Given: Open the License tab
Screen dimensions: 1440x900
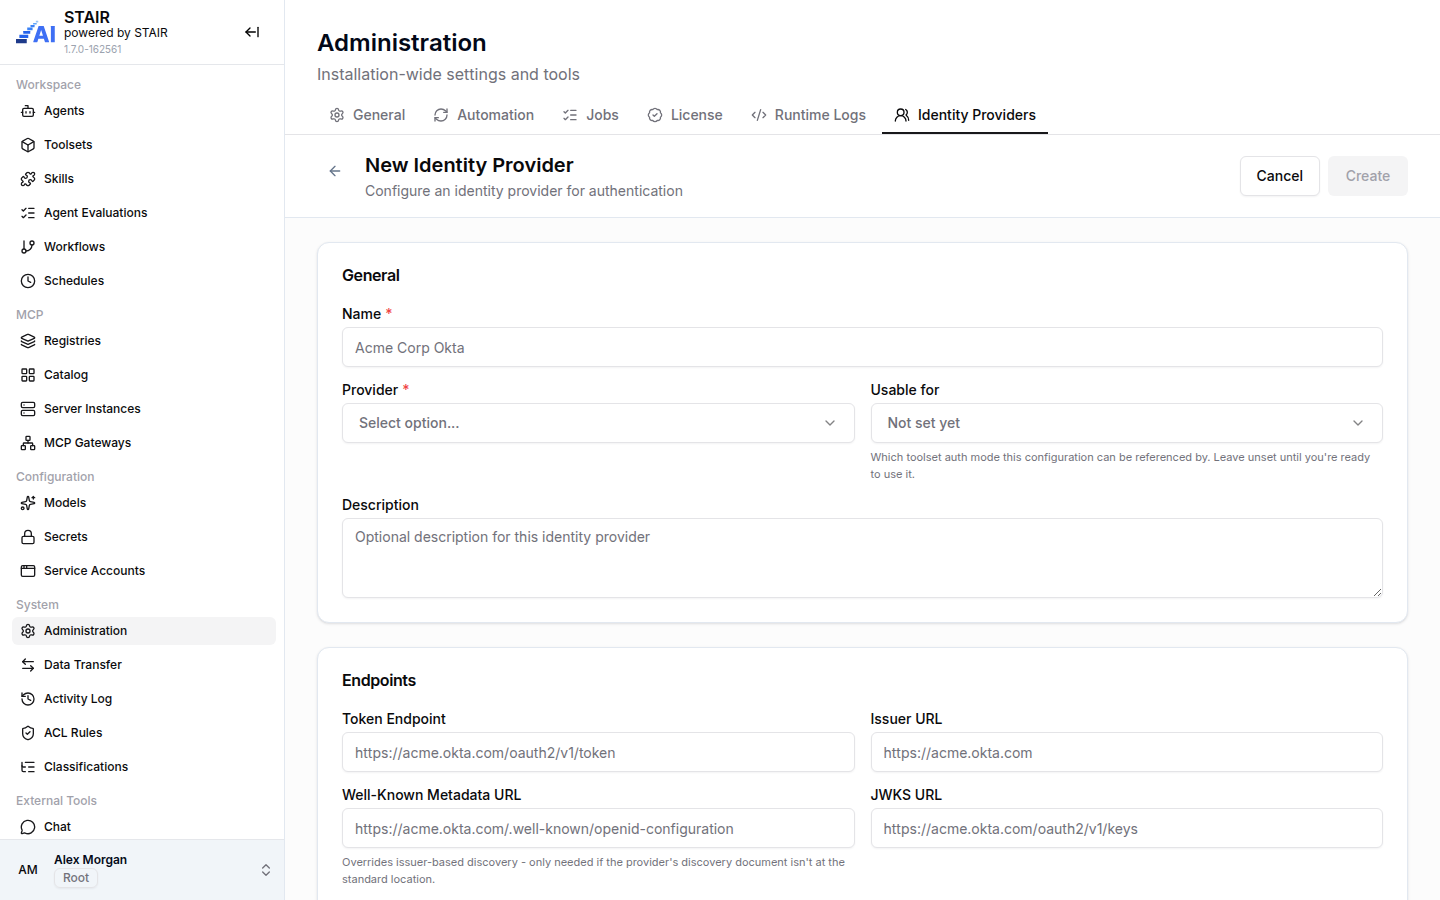Looking at the screenshot, I should click(x=685, y=115).
